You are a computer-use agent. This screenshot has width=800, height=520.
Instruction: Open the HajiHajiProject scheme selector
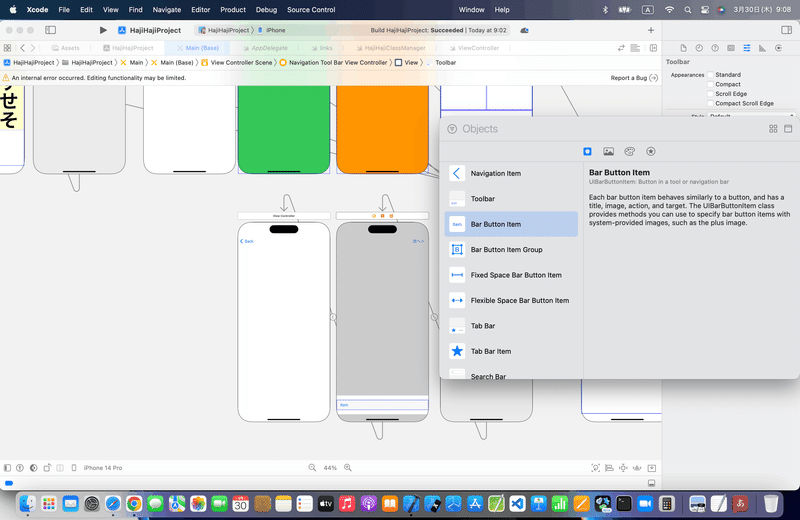(x=224, y=30)
